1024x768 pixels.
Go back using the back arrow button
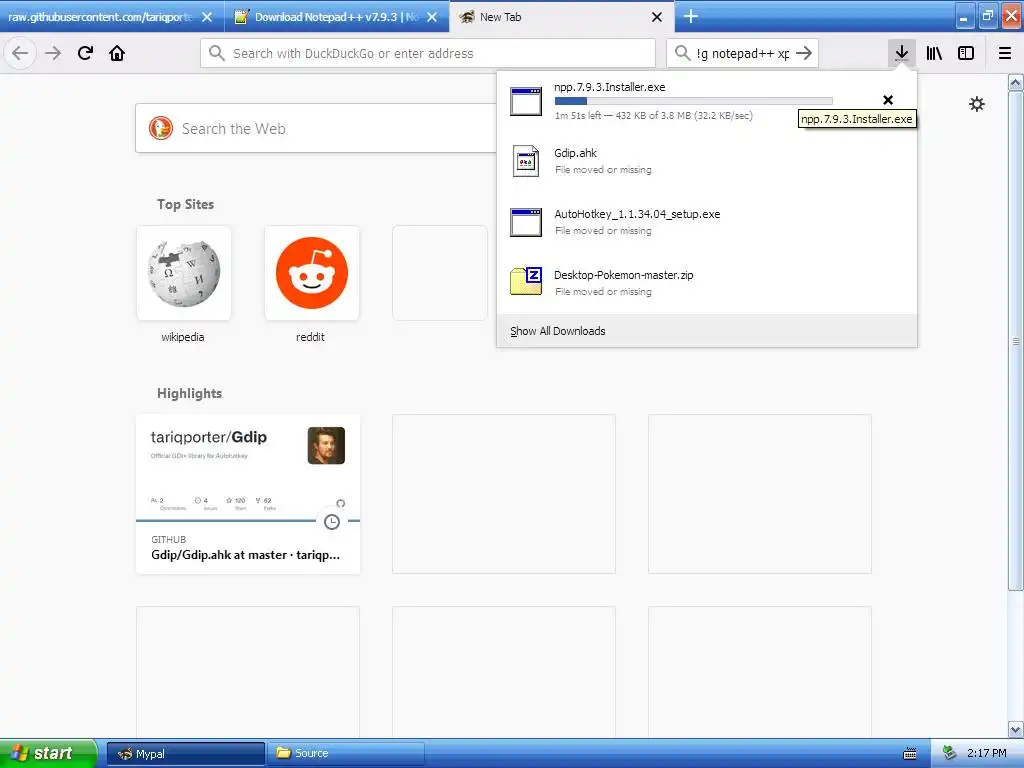tap(20, 53)
